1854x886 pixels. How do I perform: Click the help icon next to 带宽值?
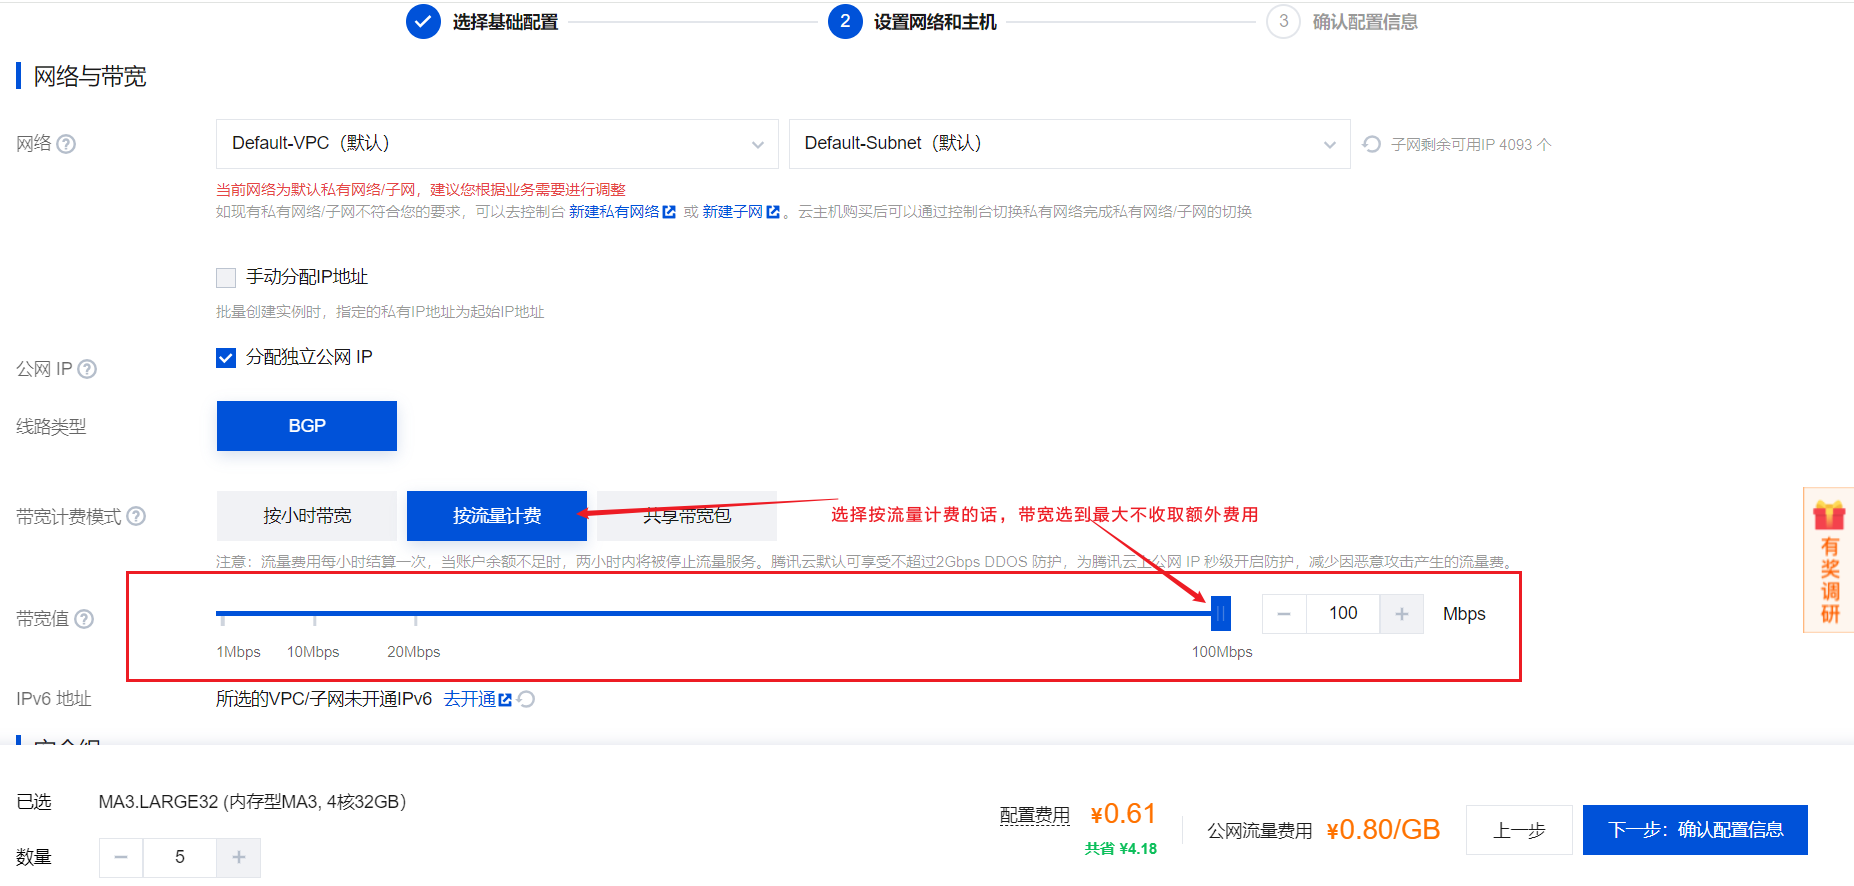(x=84, y=619)
